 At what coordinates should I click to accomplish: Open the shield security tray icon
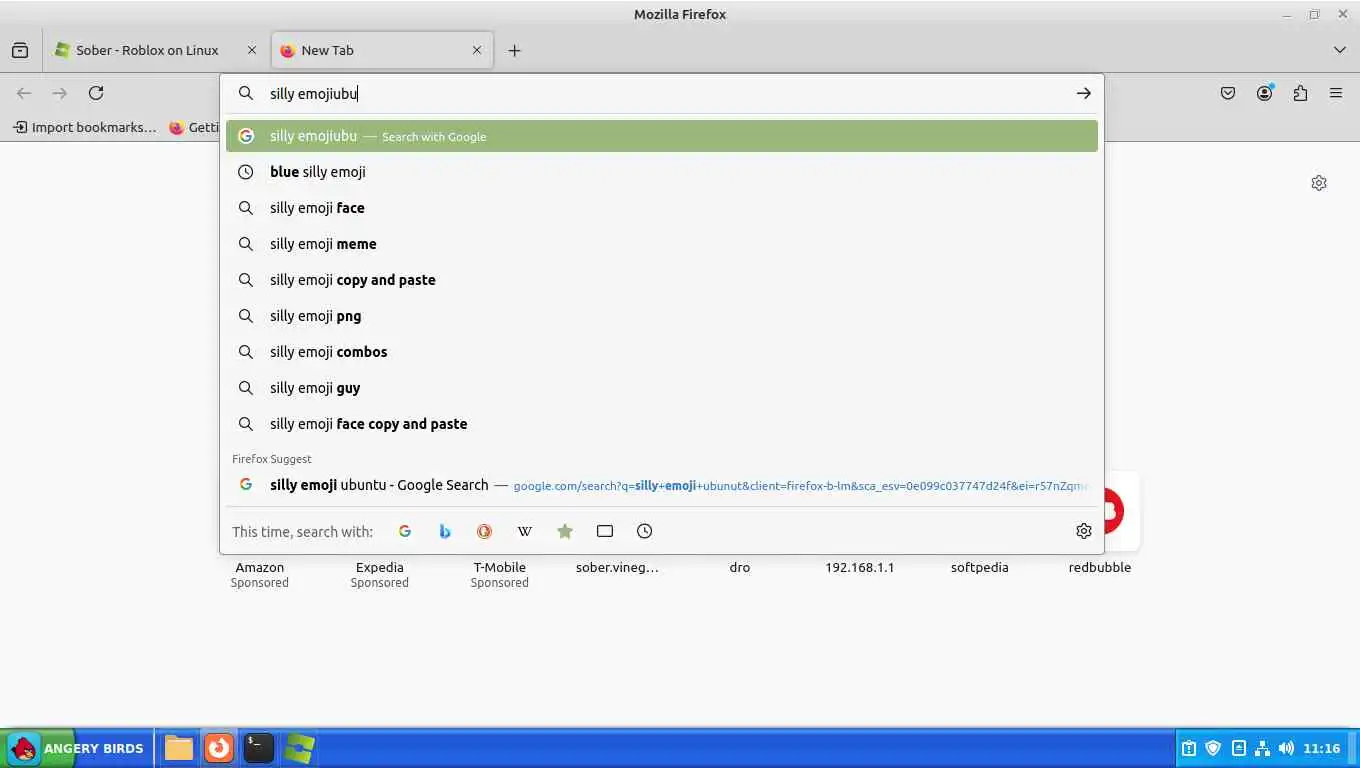tap(1213, 748)
